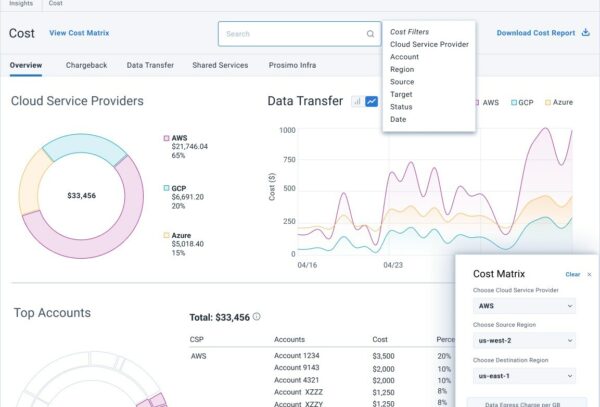The image size is (600, 407).
Task: Close the Cost Matrix panel
Action: point(589,274)
